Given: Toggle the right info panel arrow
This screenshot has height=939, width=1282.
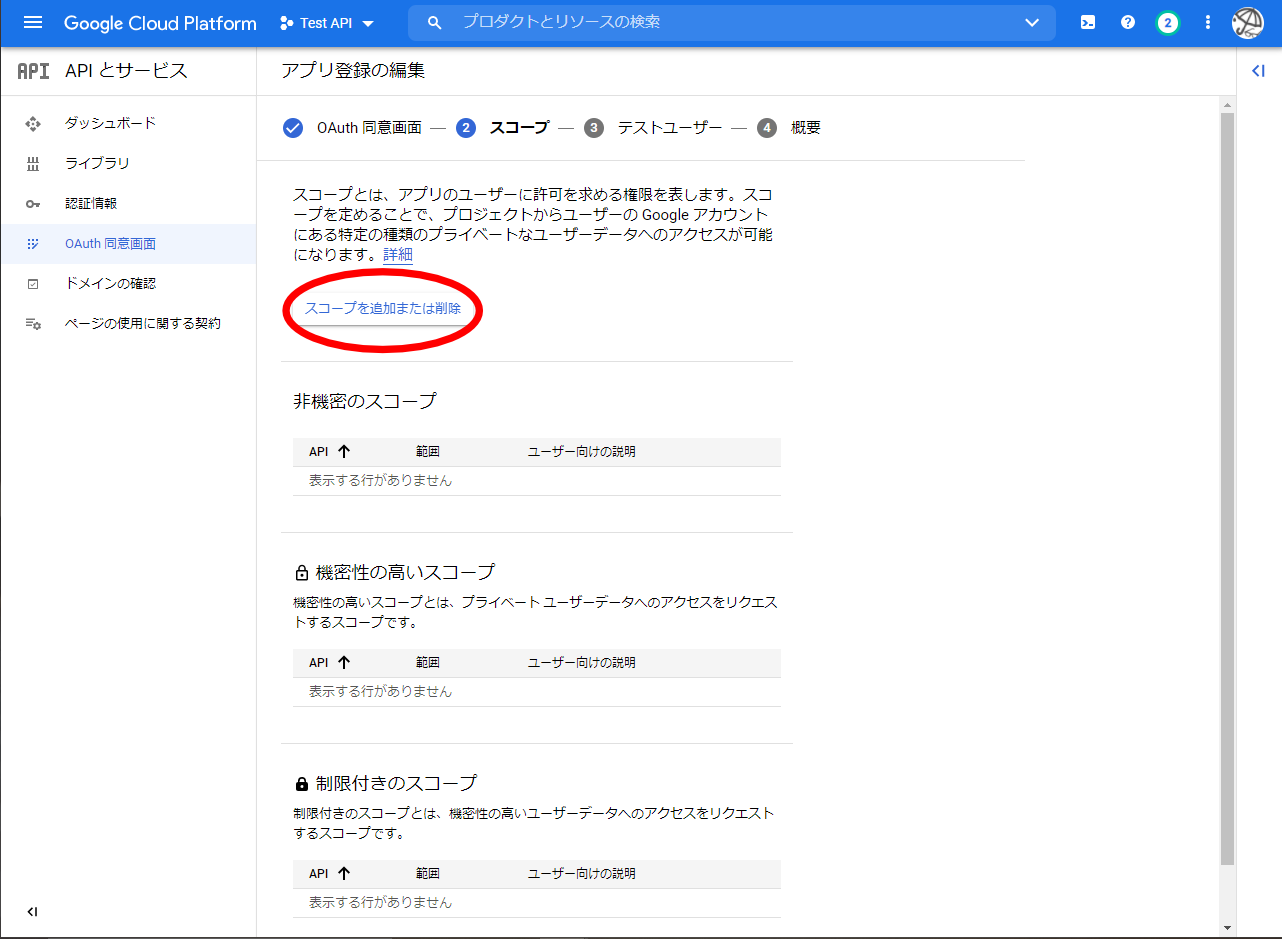Looking at the screenshot, I should click(1259, 70).
